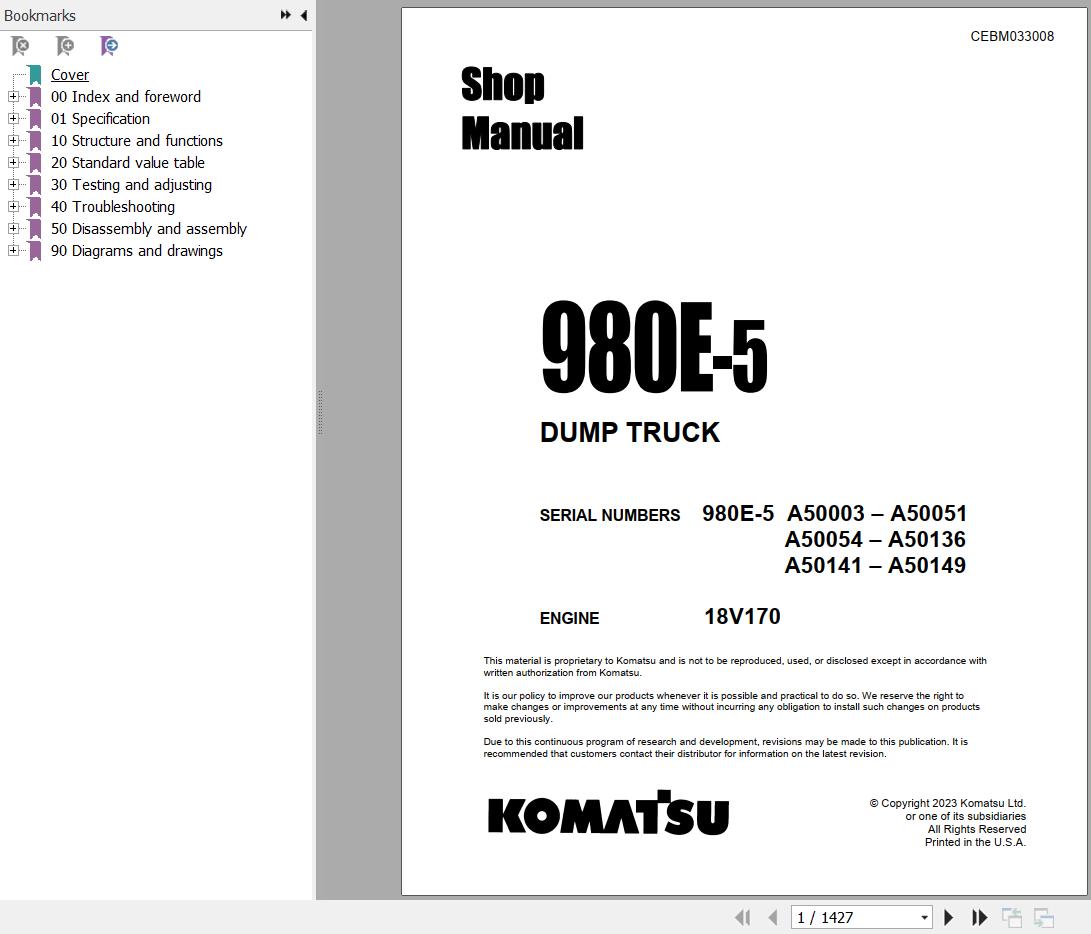Click the Komatsu logo on the page
This screenshot has width=1091, height=934.
pos(608,812)
